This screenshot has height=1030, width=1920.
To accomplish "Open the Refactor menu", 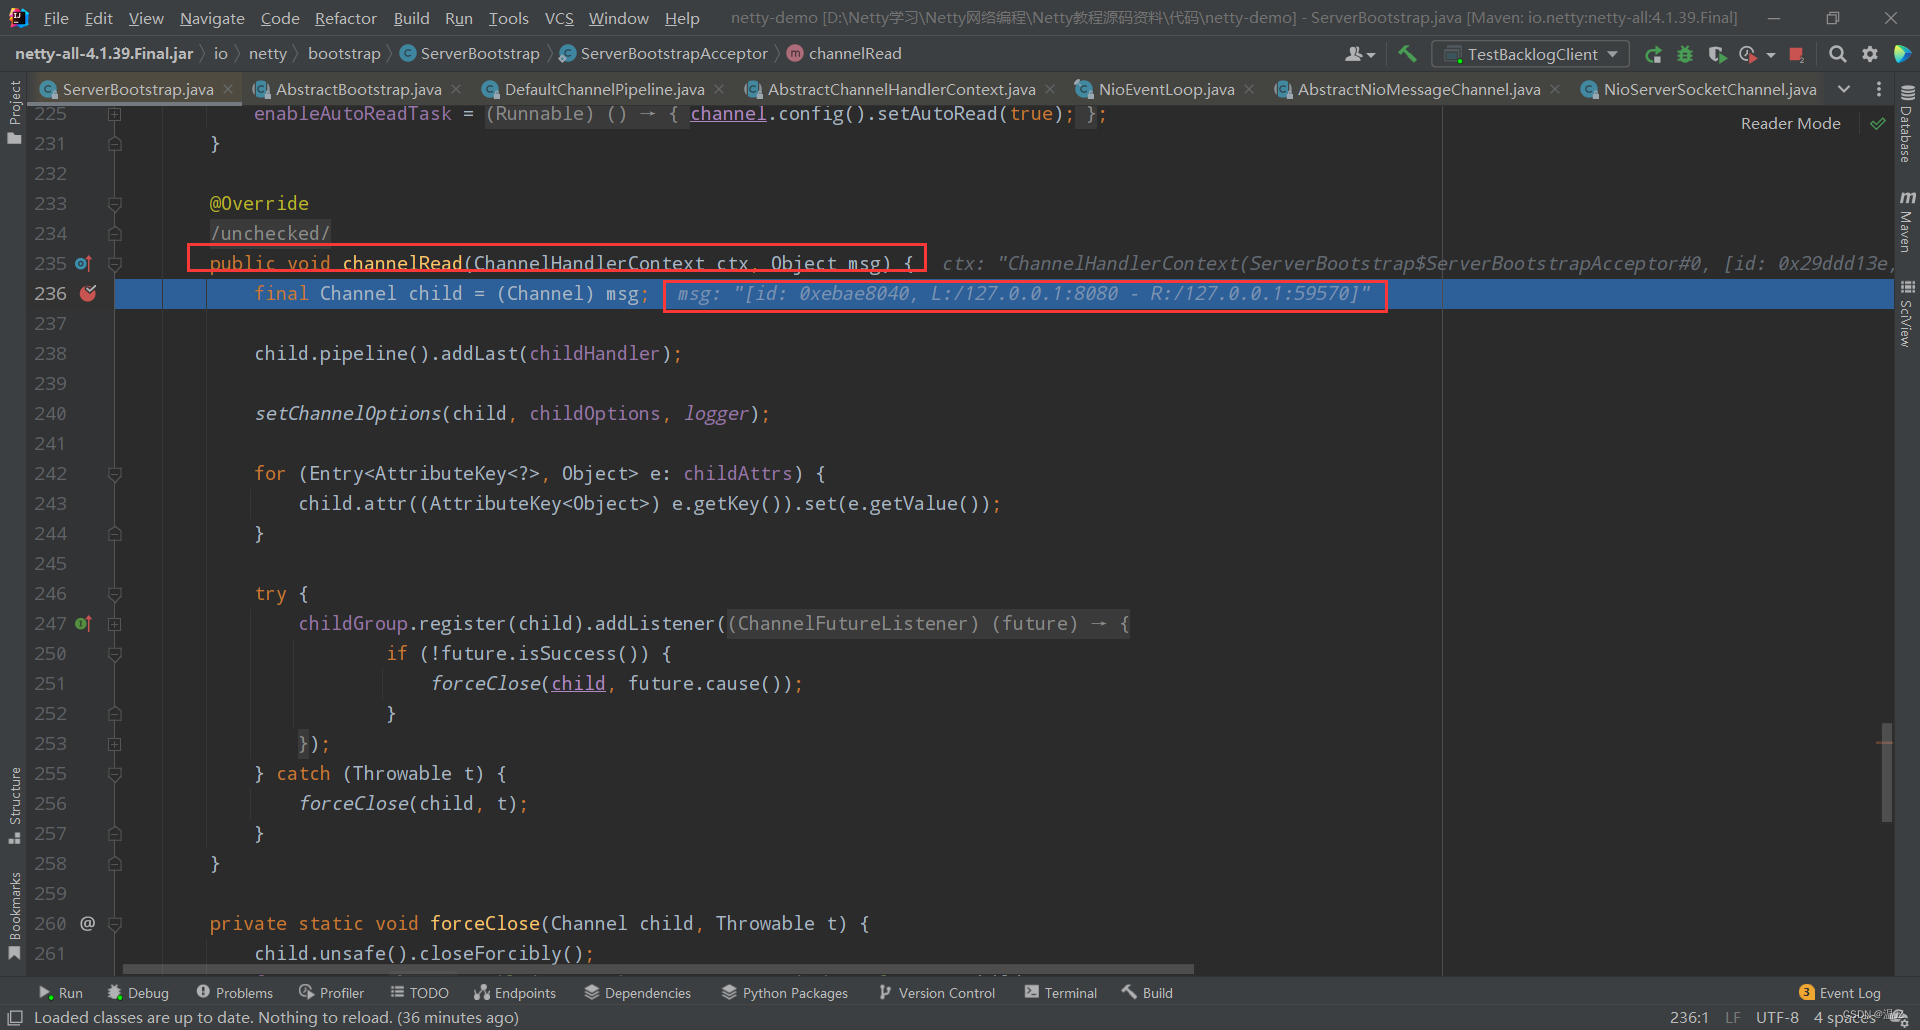I will coord(345,18).
